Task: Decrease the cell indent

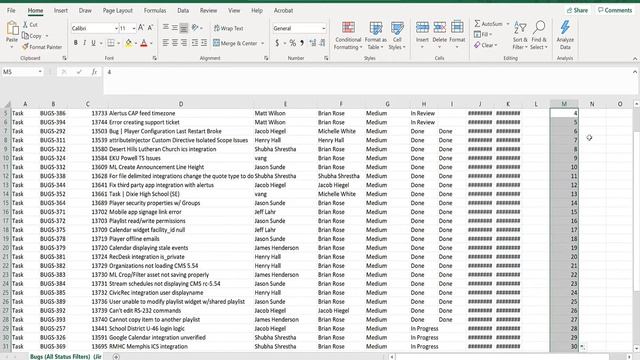Action: pos(195,43)
